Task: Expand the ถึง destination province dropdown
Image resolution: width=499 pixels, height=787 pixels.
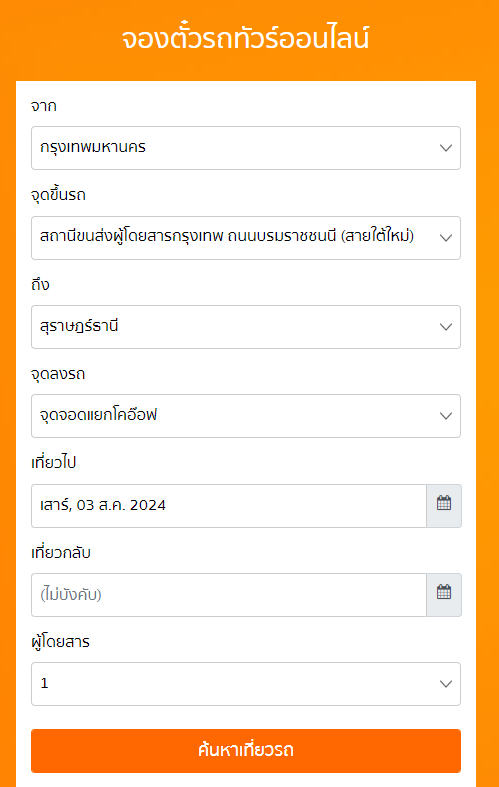Action: 245,327
